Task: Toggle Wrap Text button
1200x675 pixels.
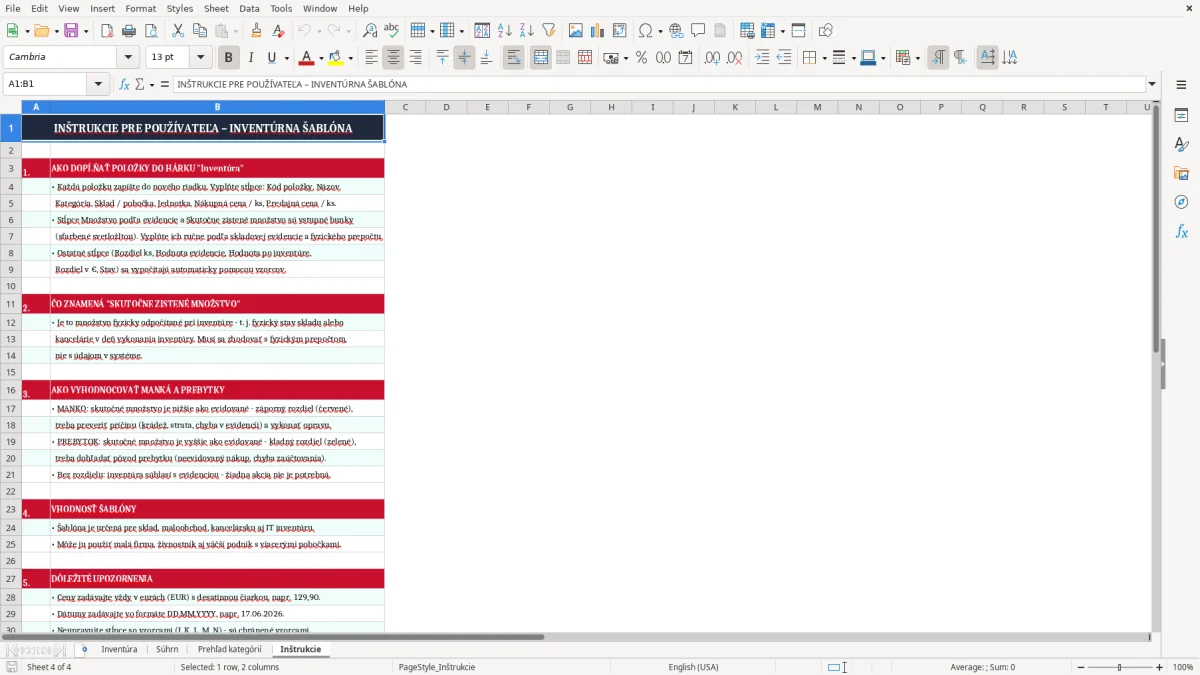Action: click(514, 58)
